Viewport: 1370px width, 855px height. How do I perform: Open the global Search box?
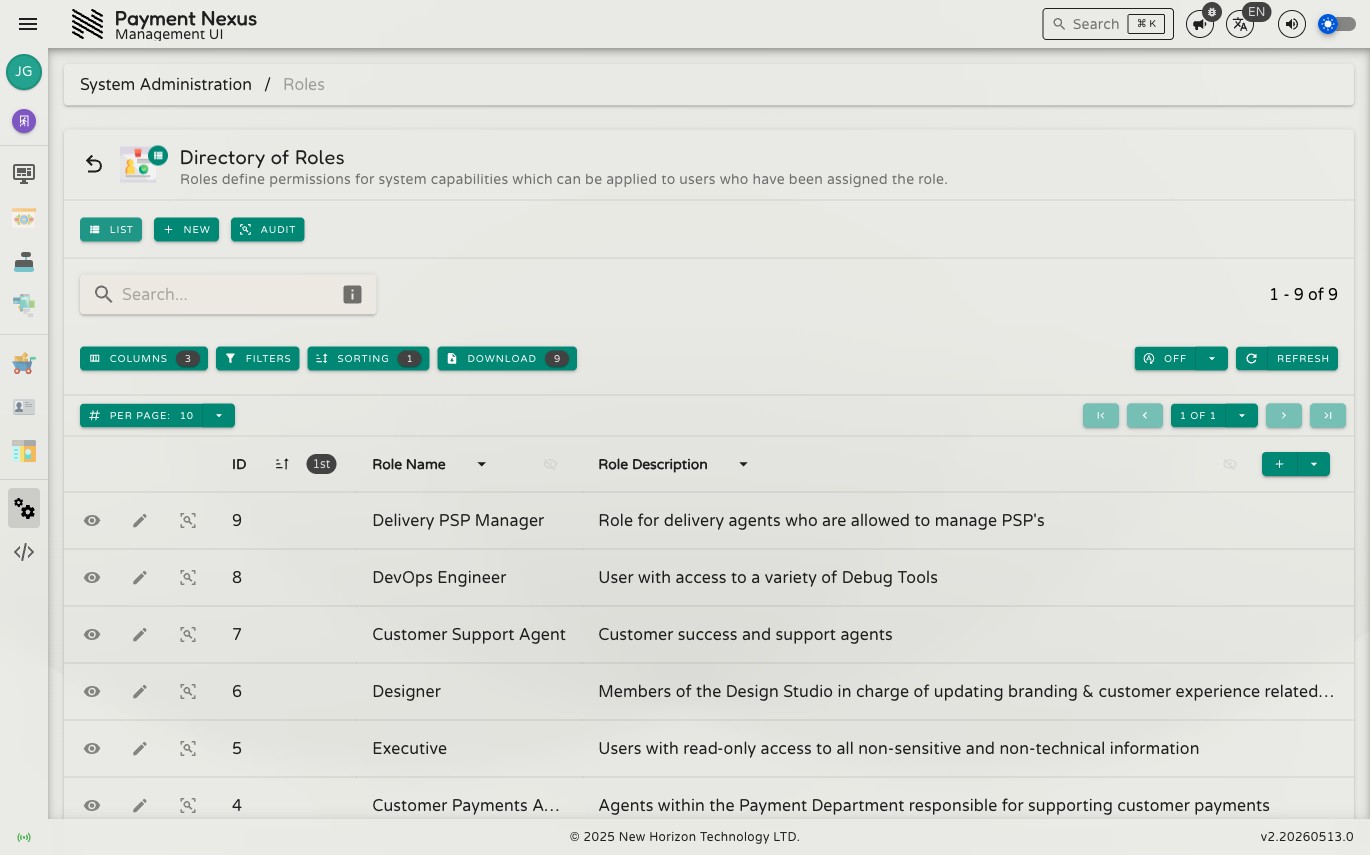[x=1108, y=24]
